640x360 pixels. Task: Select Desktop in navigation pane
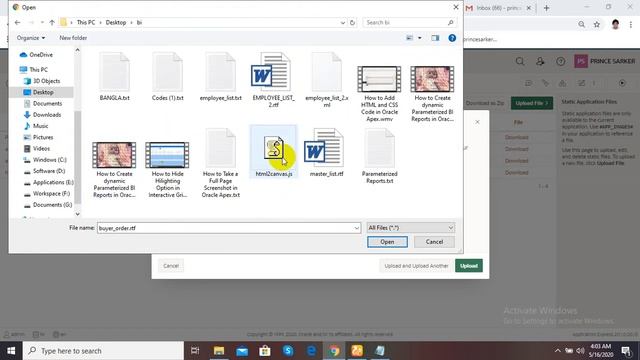click(43, 92)
